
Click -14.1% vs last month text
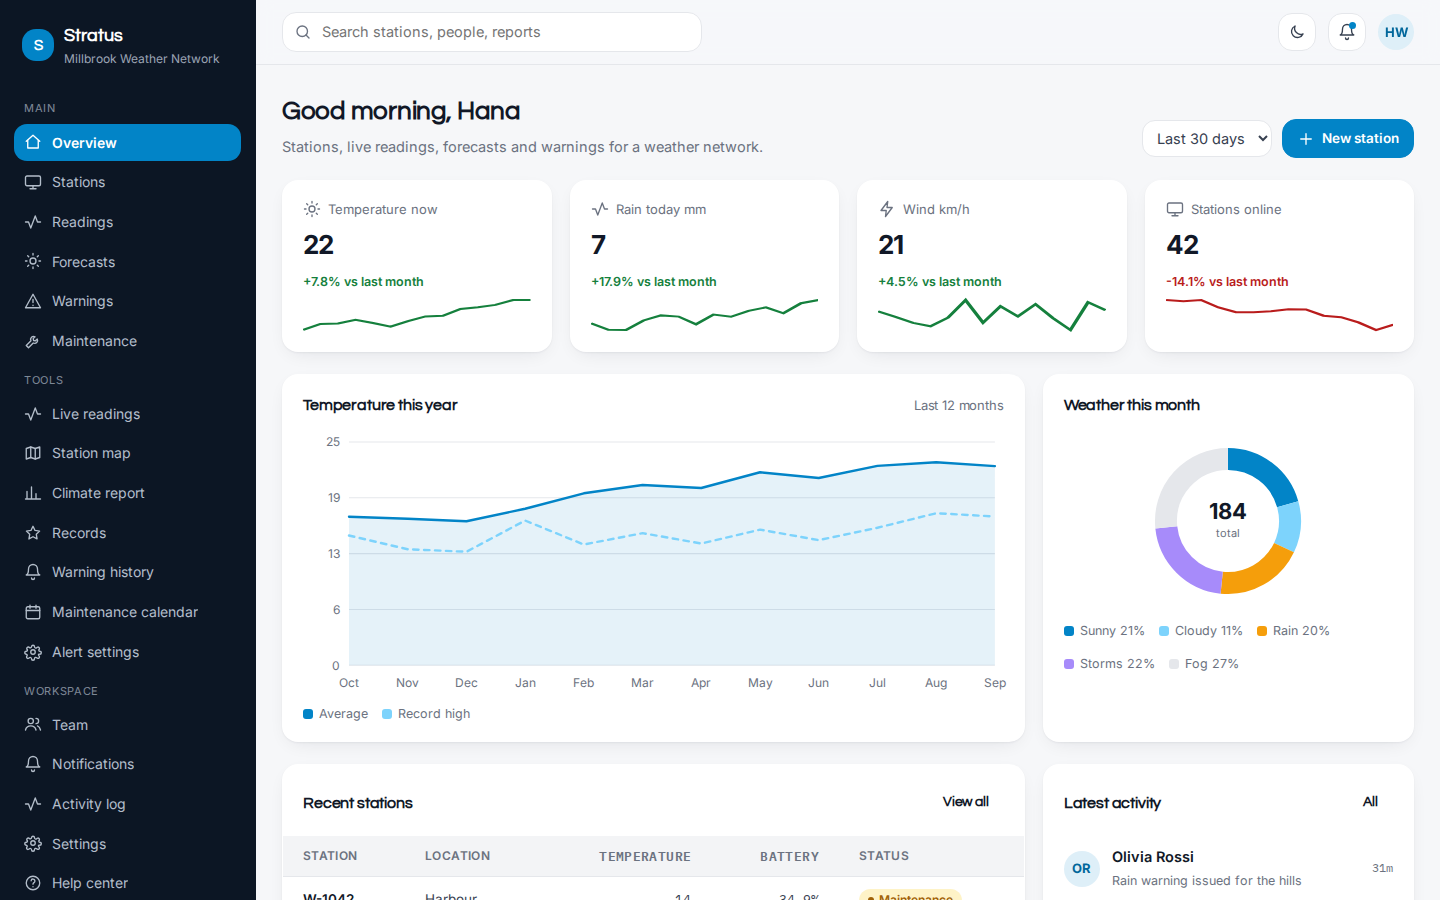pyautogui.click(x=1227, y=282)
